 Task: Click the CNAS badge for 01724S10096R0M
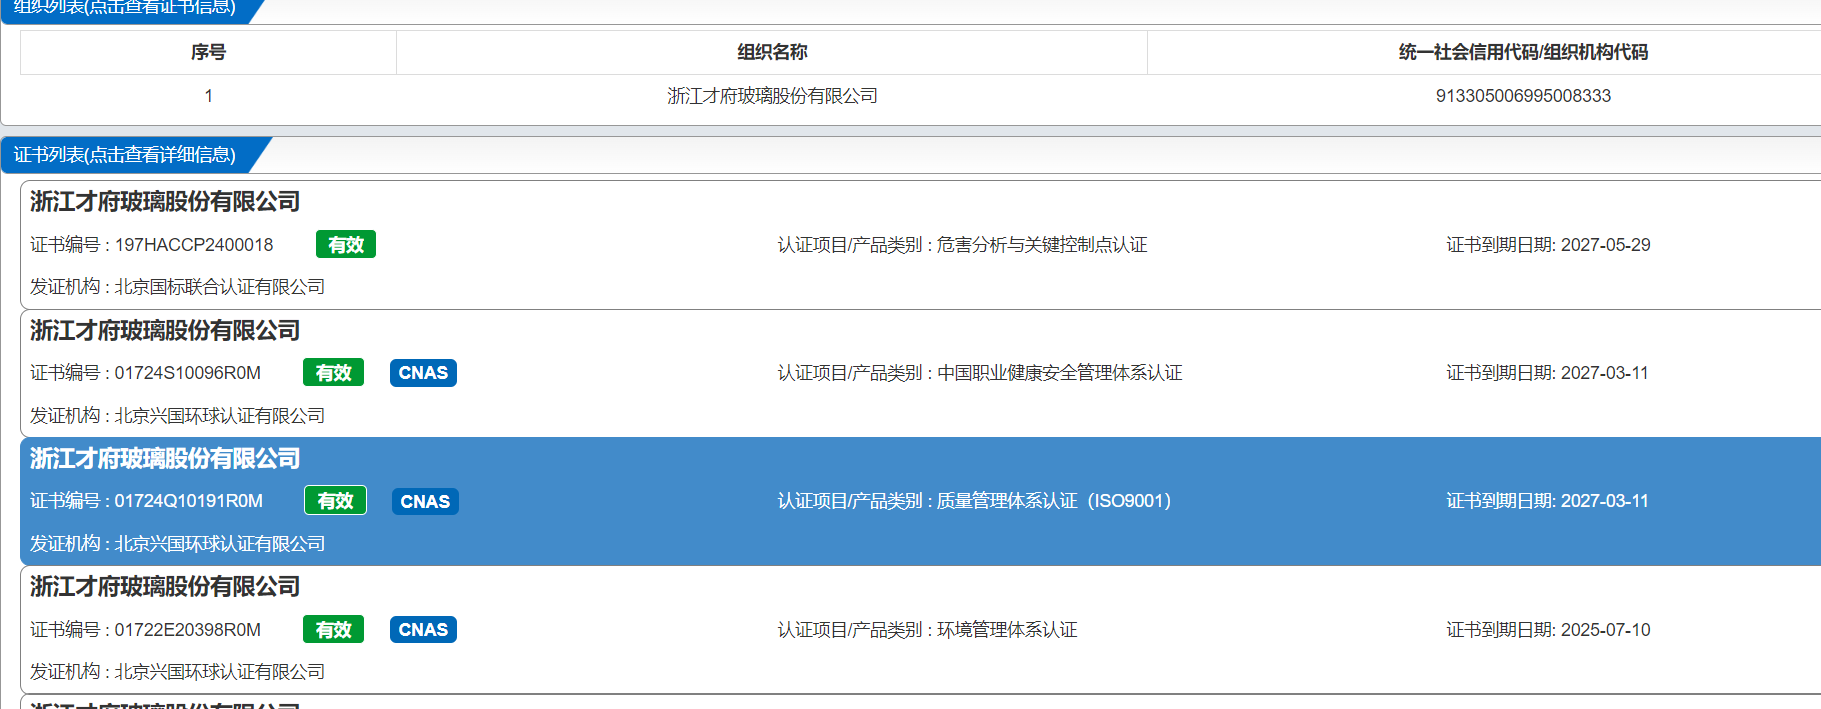(423, 373)
